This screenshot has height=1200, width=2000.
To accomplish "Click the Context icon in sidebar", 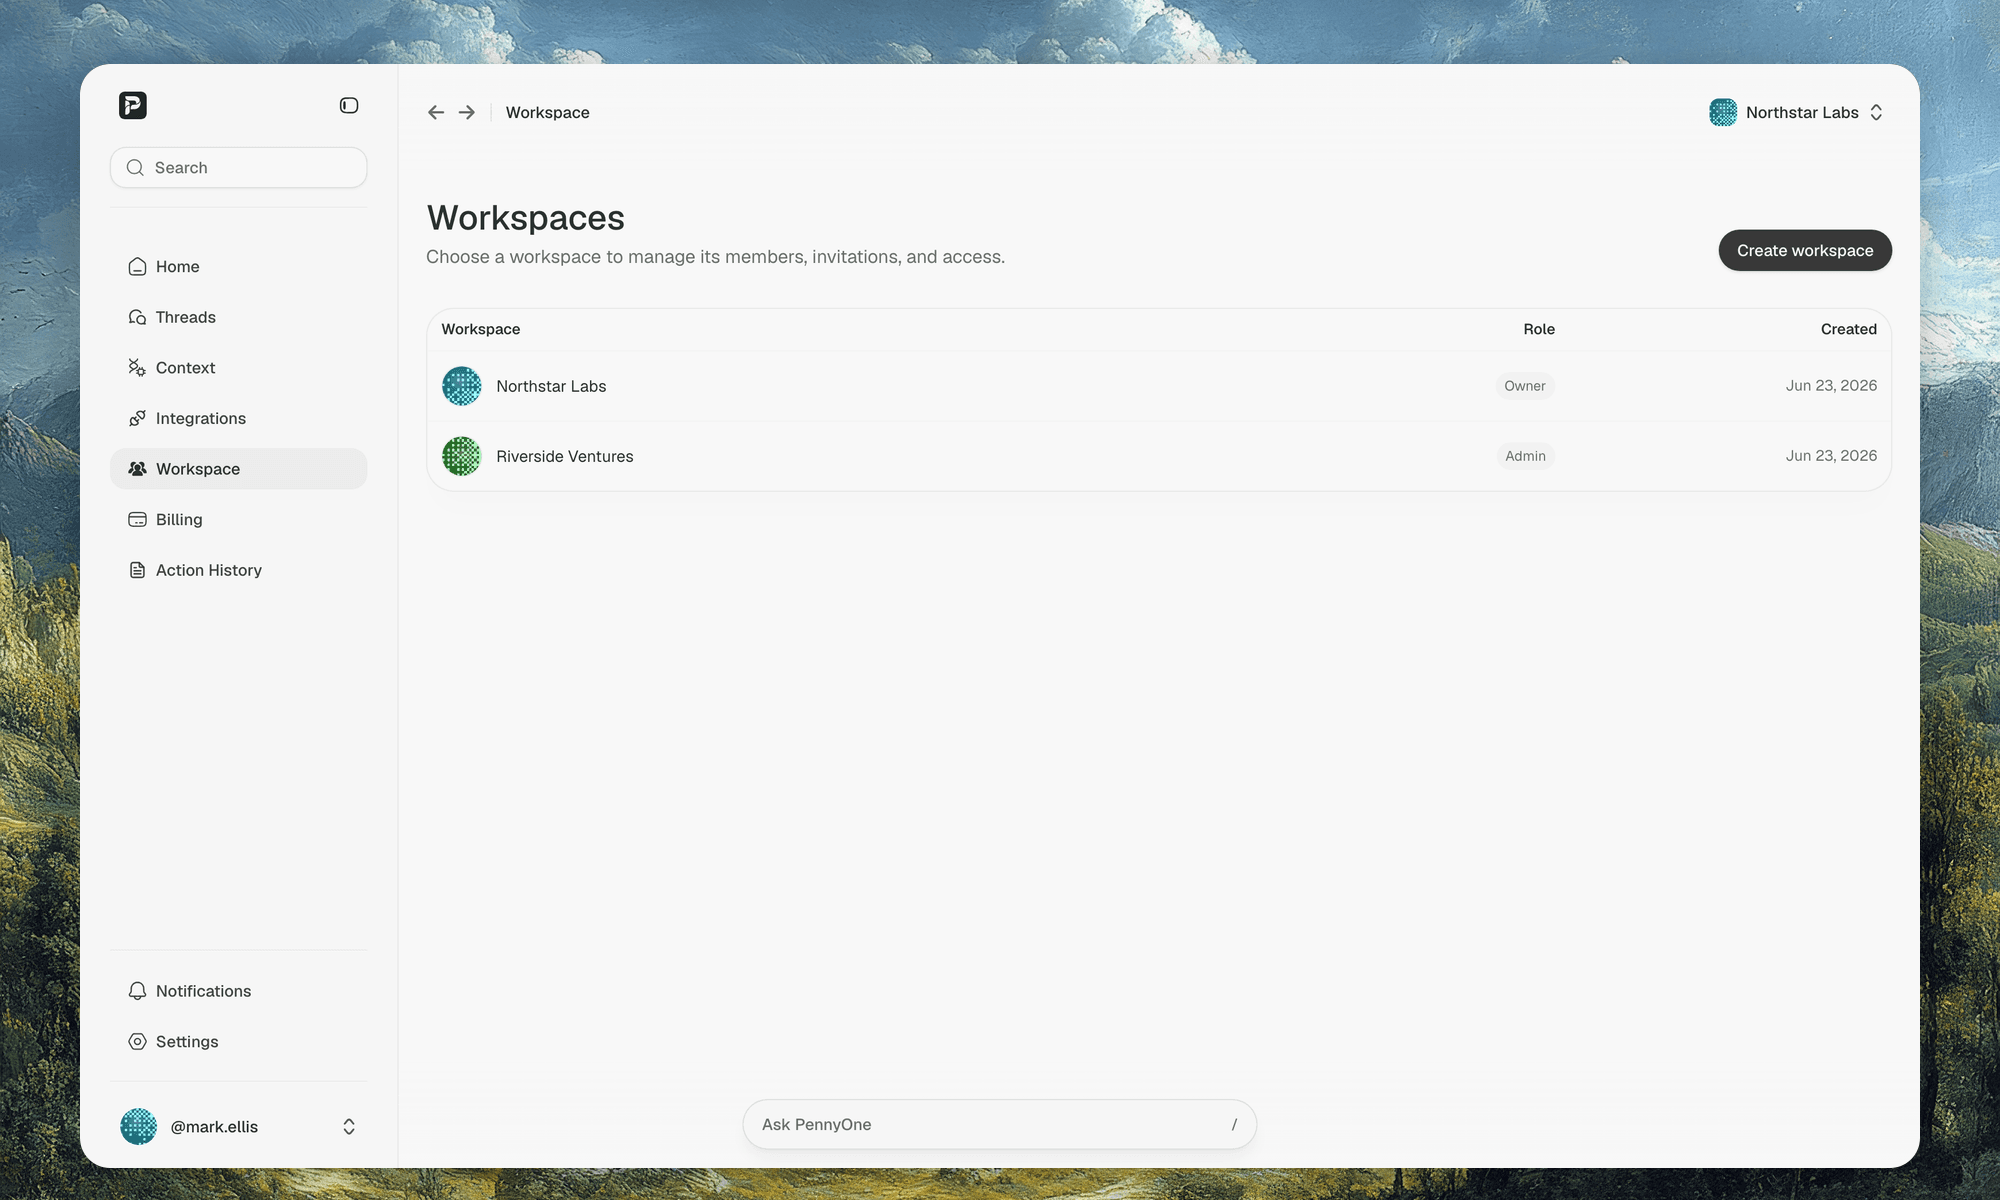I will pyautogui.click(x=137, y=368).
